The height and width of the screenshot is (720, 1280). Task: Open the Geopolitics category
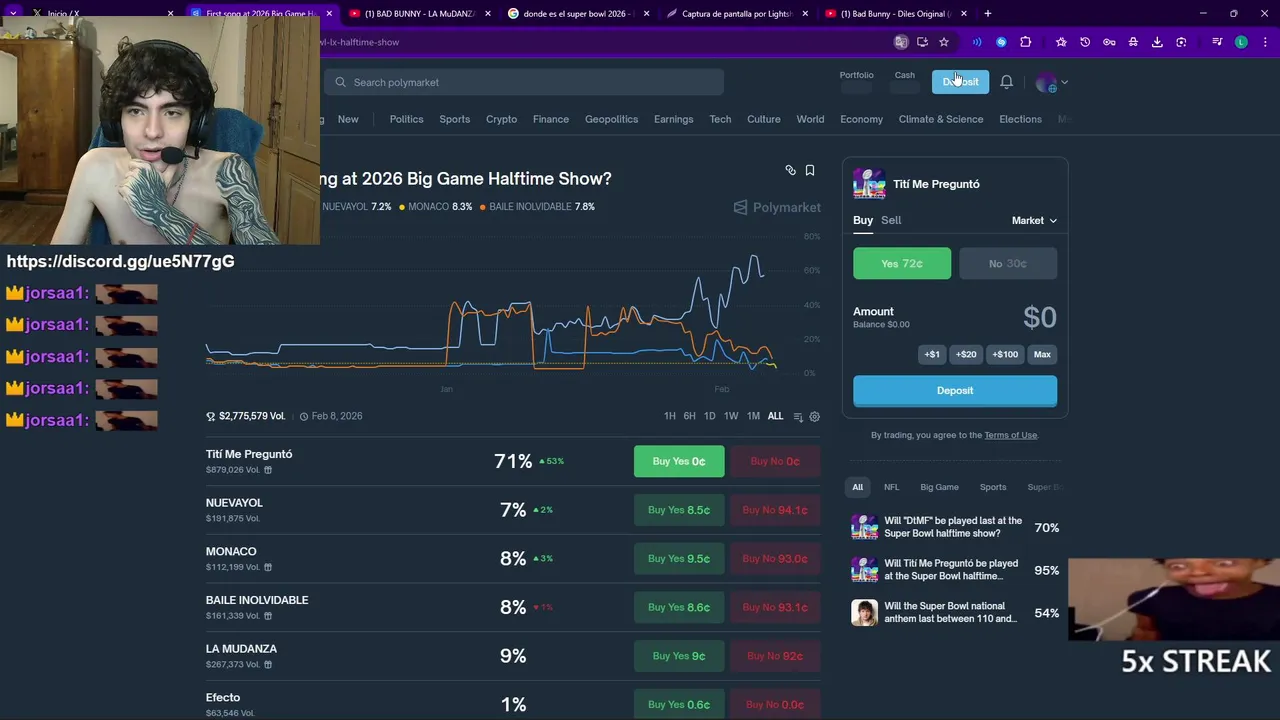coord(611,119)
